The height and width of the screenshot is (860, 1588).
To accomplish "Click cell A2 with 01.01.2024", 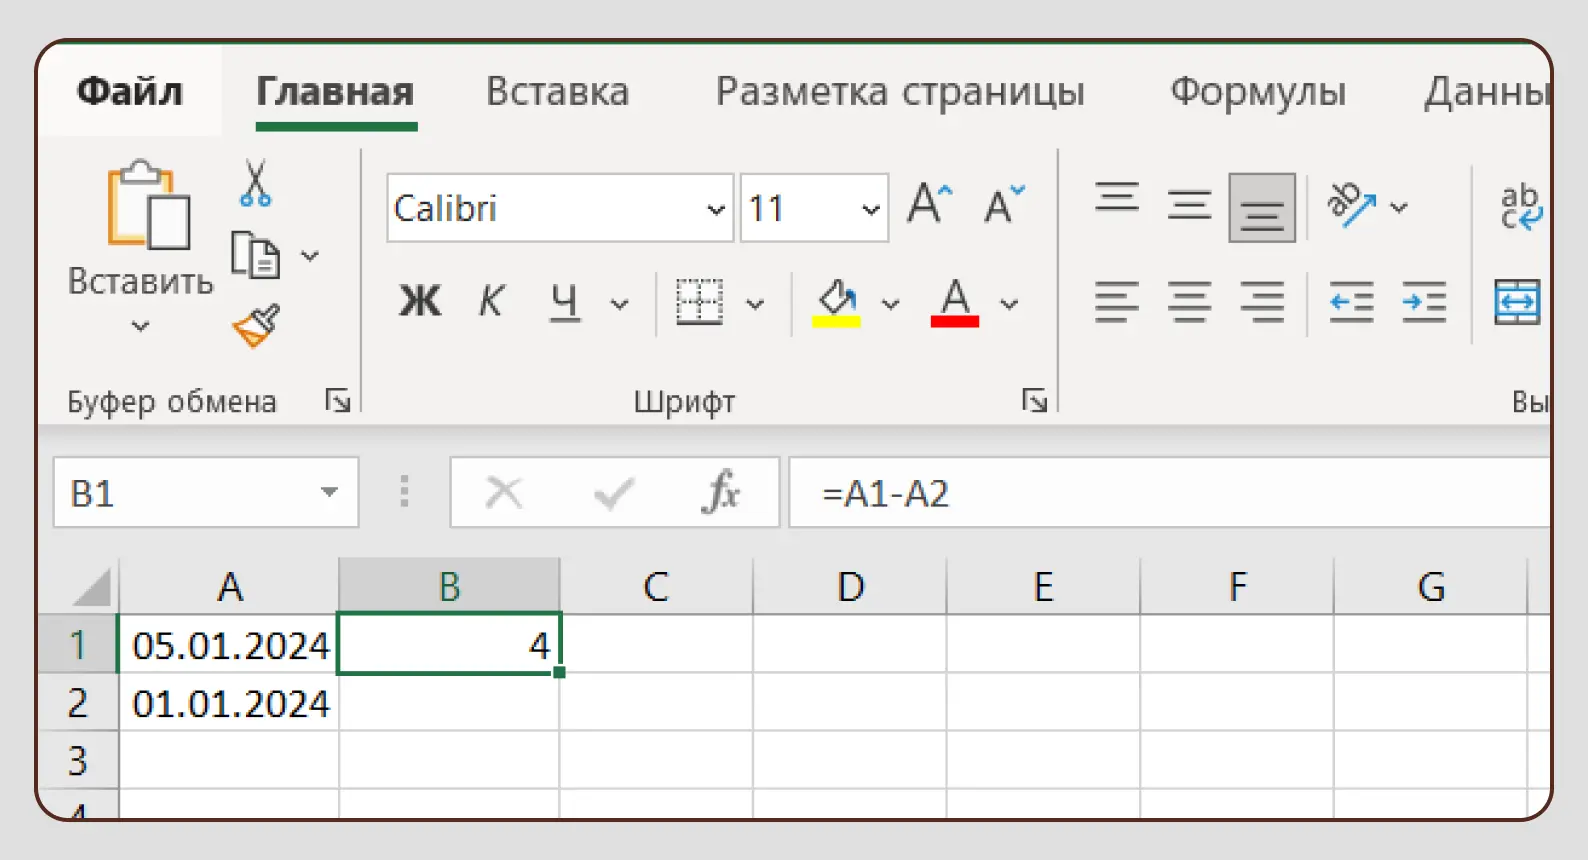I will [229, 703].
